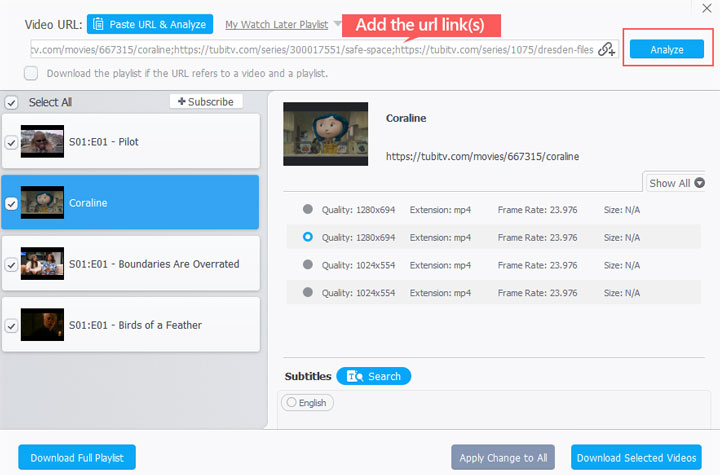The image size is (720, 475).
Task: Click the Coraline thumbnail in the list
Action: coord(42,203)
